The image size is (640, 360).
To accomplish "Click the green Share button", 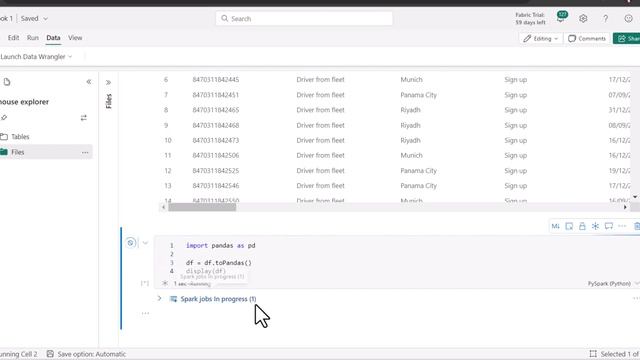I will pos(627,38).
